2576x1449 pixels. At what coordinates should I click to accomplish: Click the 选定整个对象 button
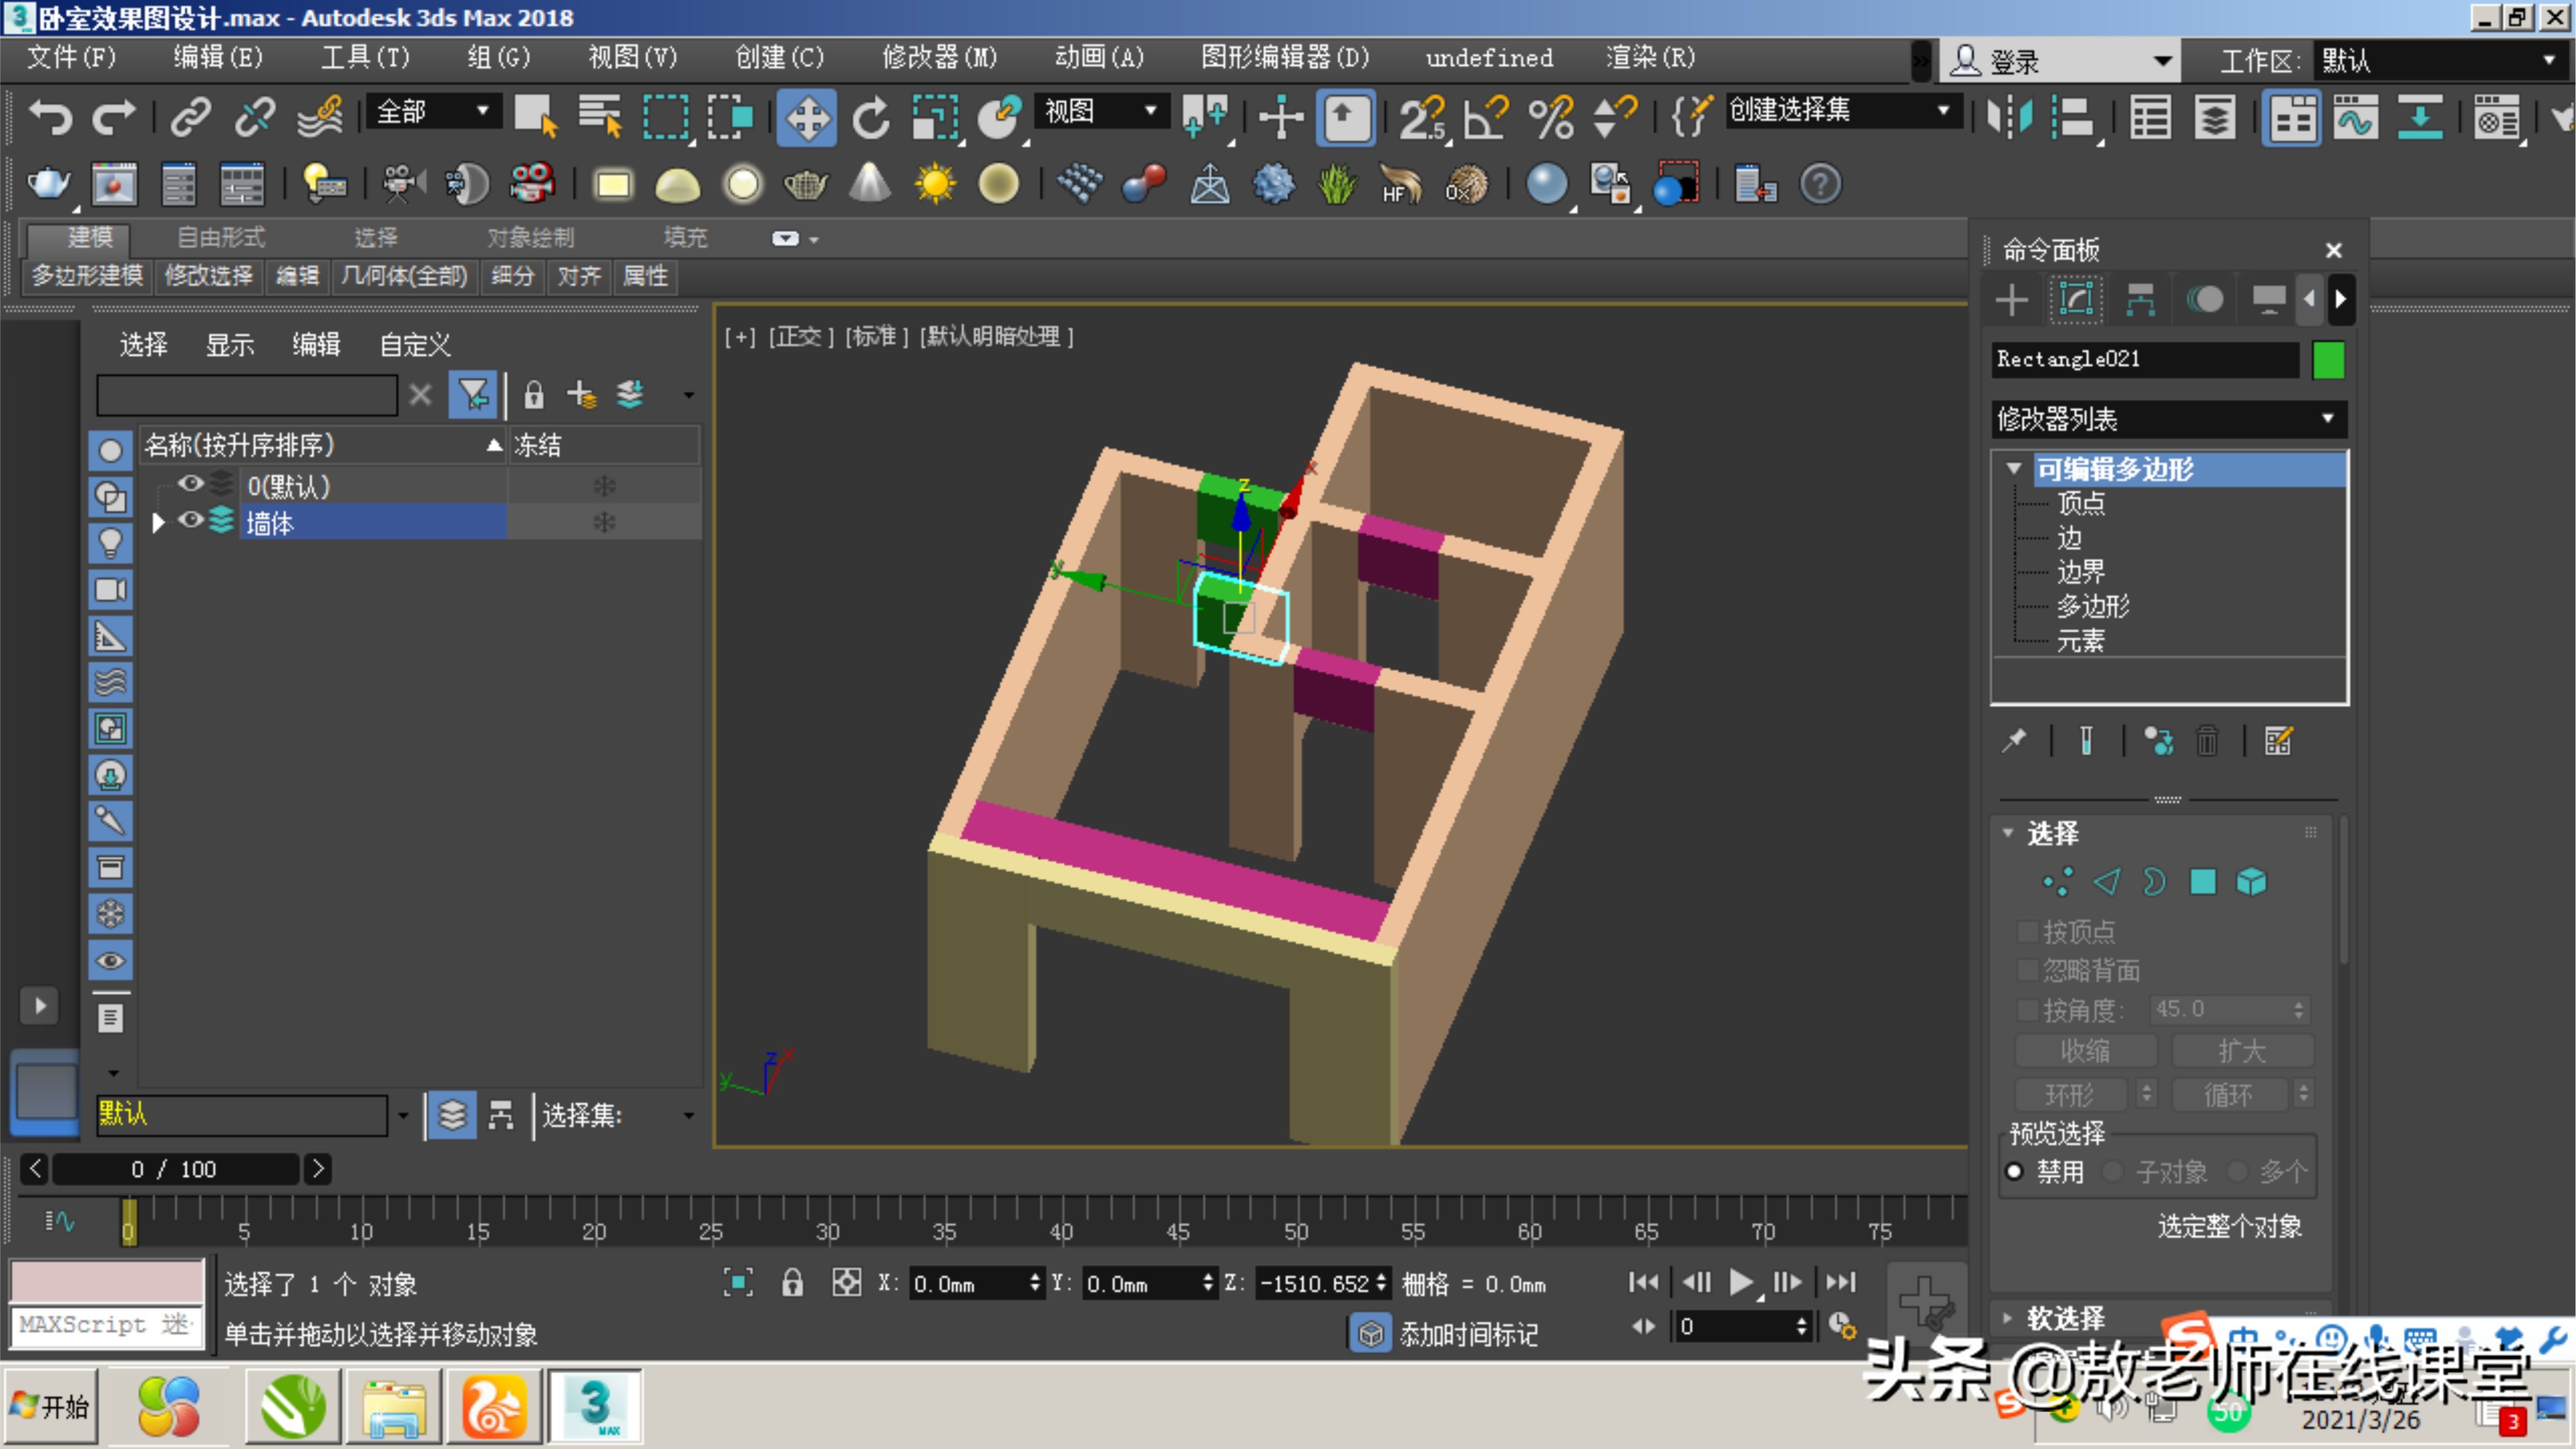tap(2229, 1226)
